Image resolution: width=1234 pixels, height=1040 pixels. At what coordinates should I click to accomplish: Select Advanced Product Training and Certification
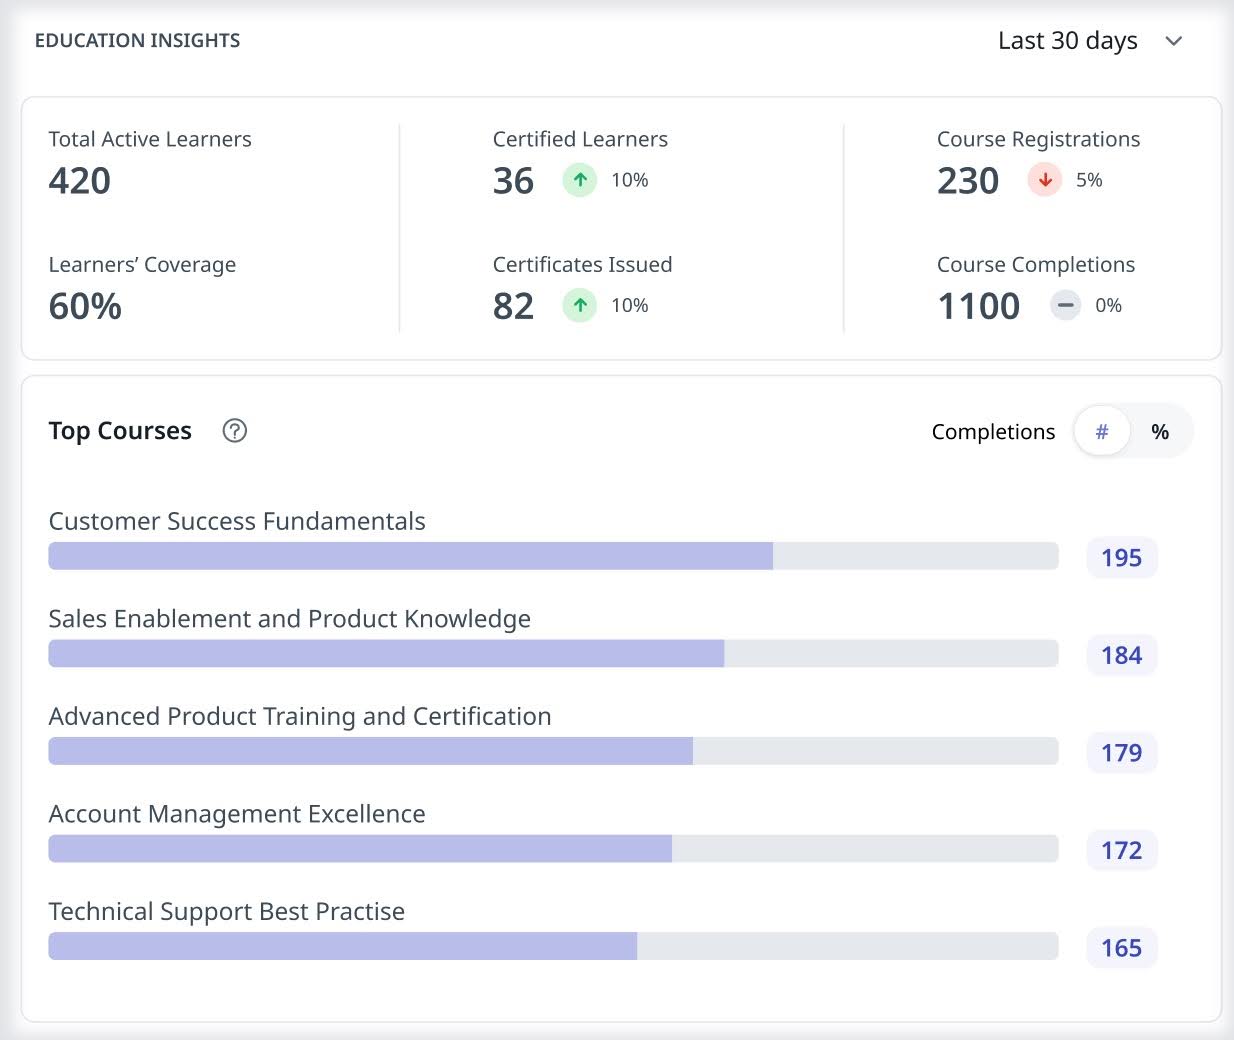point(299,716)
